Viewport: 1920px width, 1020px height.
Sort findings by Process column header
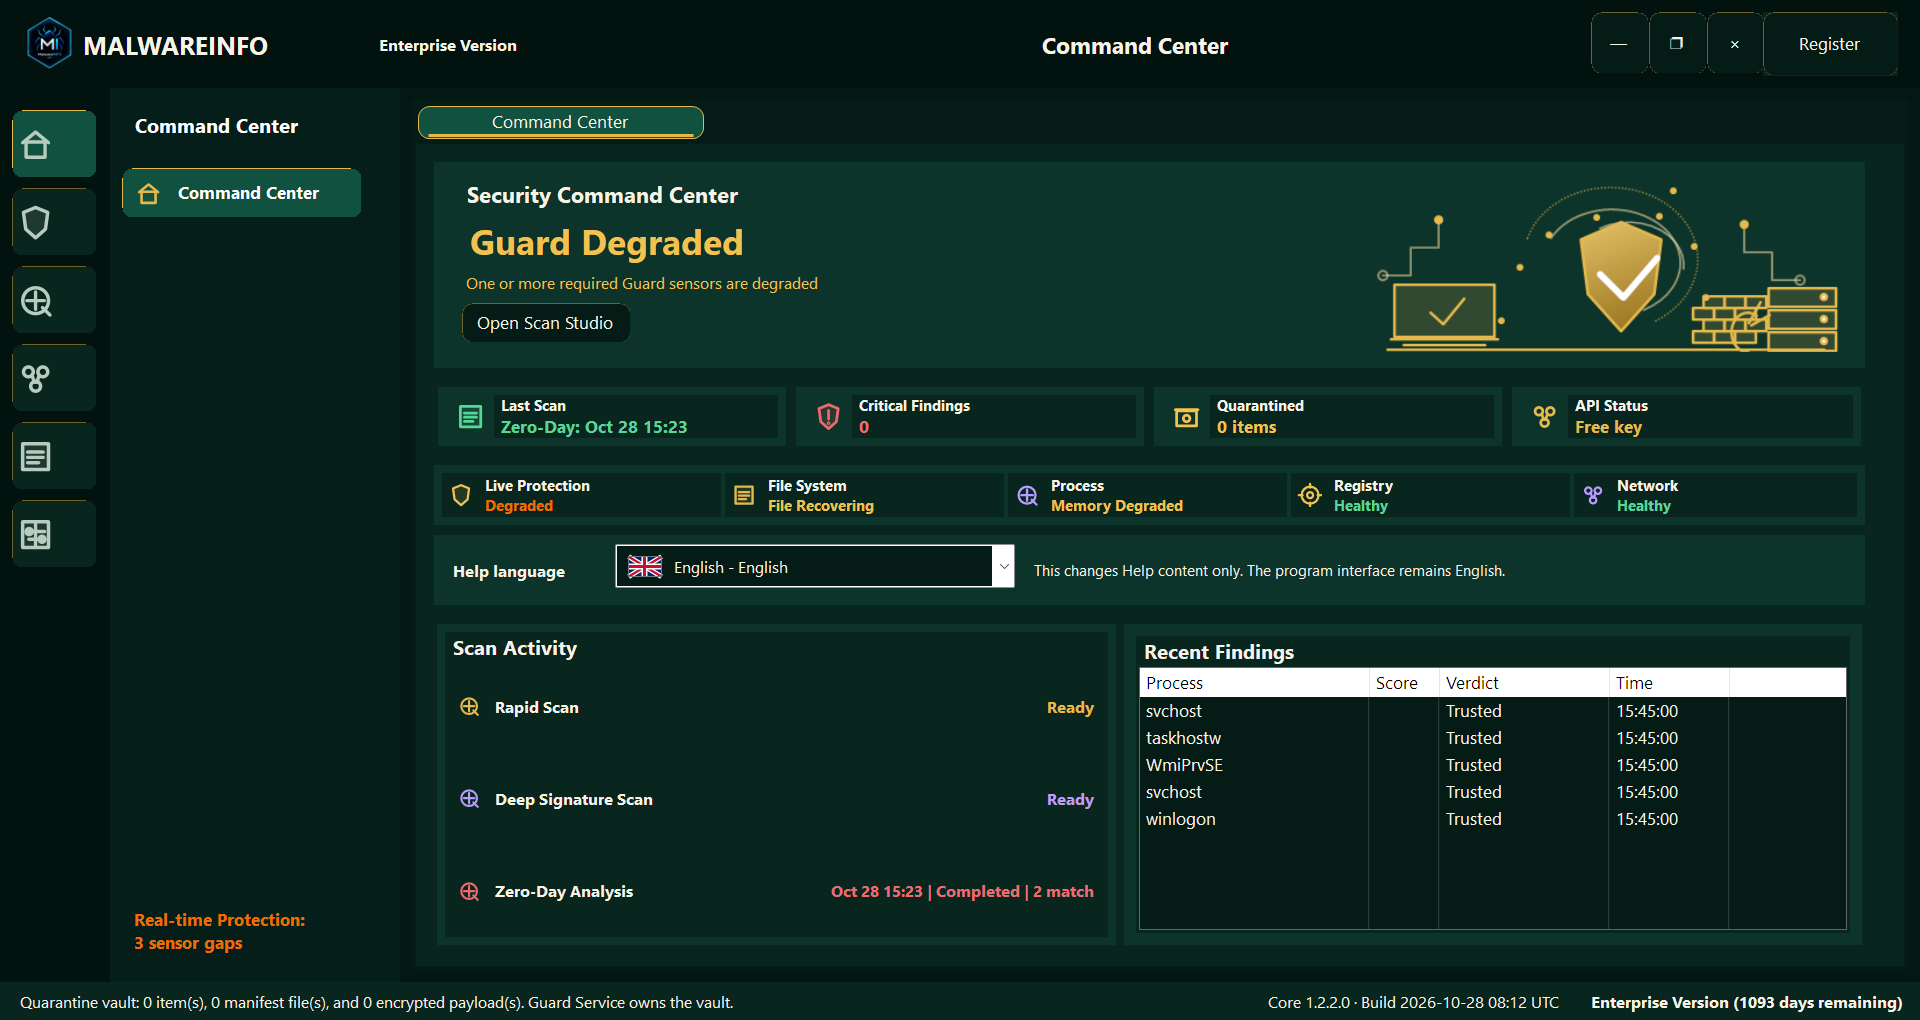click(x=1254, y=683)
